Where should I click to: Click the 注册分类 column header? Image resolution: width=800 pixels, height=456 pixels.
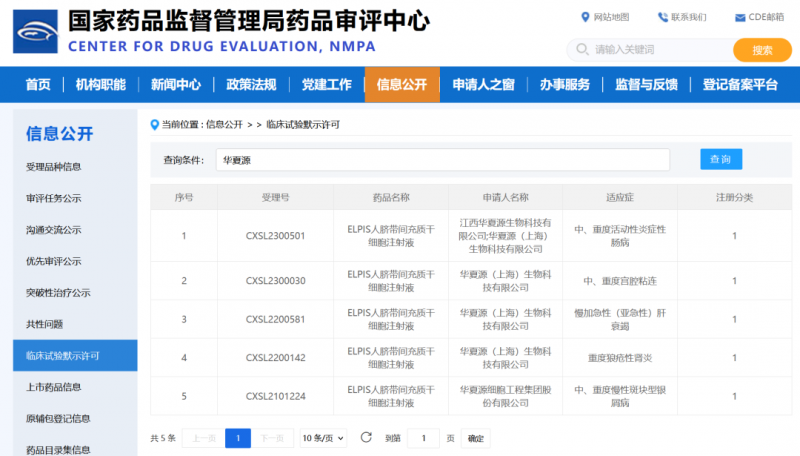pyautogui.click(x=735, y=197)
